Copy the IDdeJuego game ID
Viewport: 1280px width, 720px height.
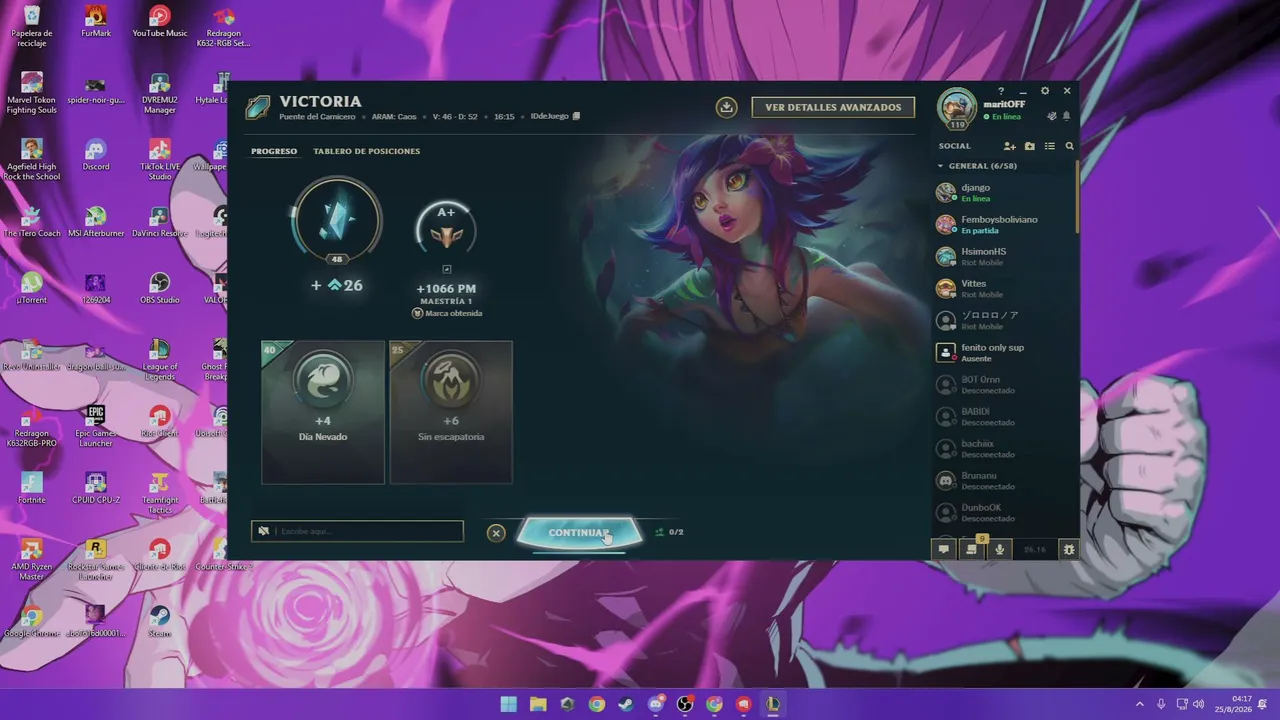(576, 116)
